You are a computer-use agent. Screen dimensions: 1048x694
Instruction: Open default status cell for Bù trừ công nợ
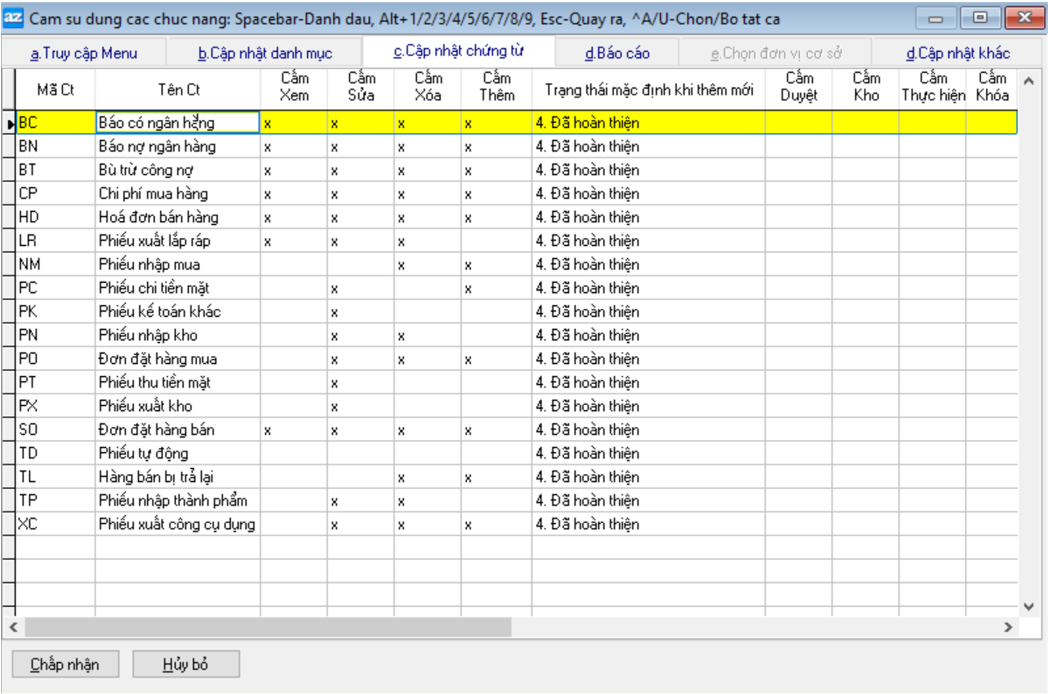647,170
